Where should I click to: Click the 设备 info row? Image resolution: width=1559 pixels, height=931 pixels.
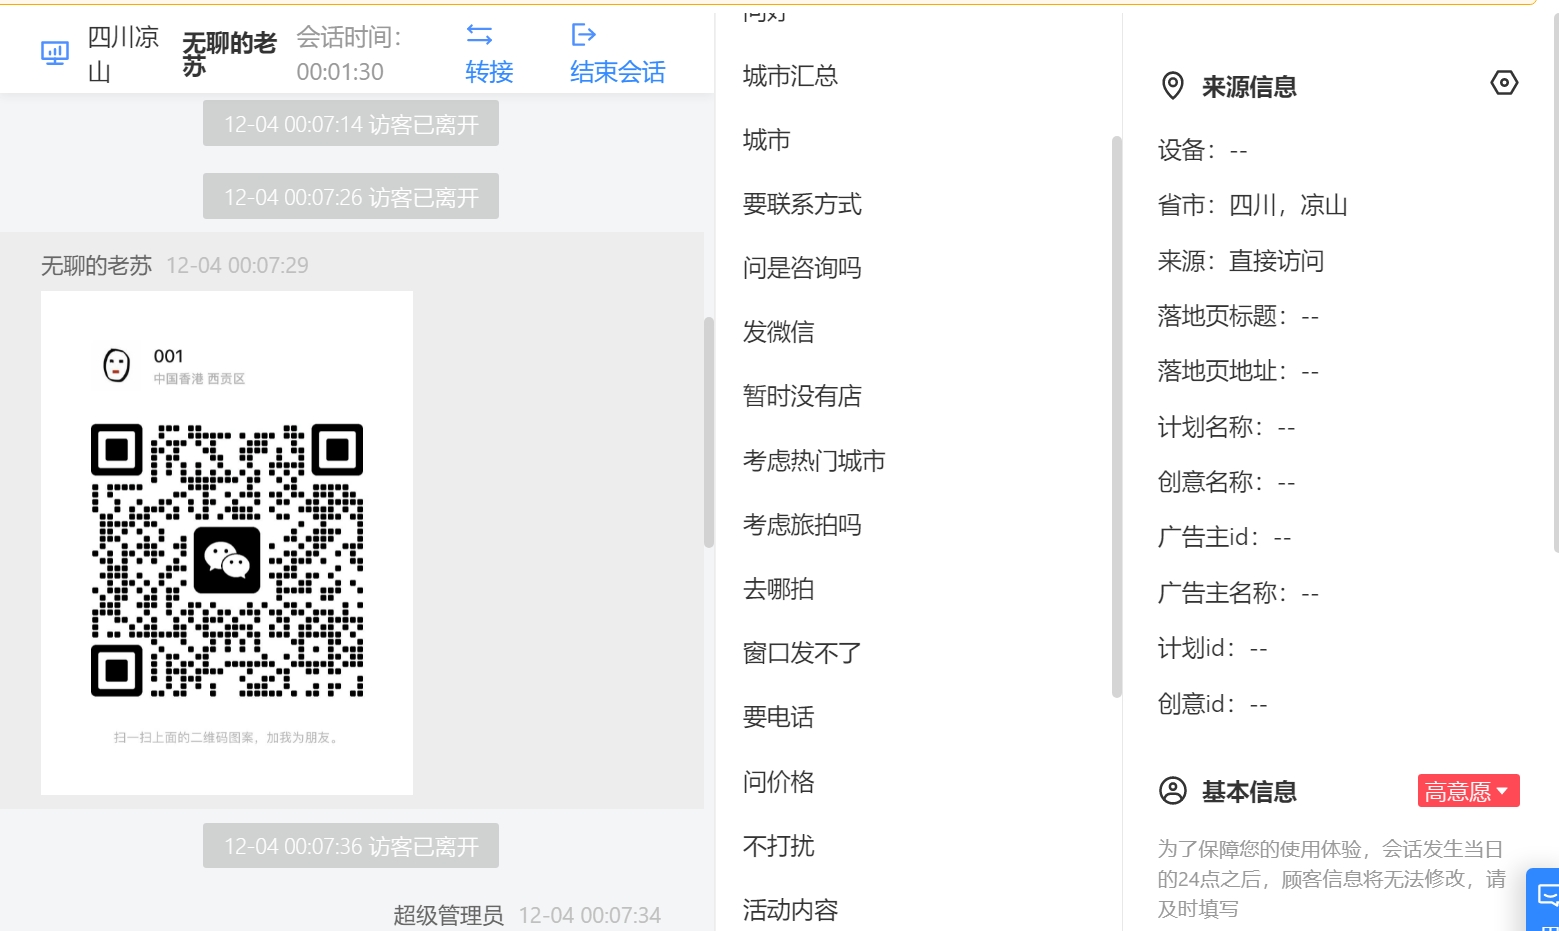tap(1202, 150)
